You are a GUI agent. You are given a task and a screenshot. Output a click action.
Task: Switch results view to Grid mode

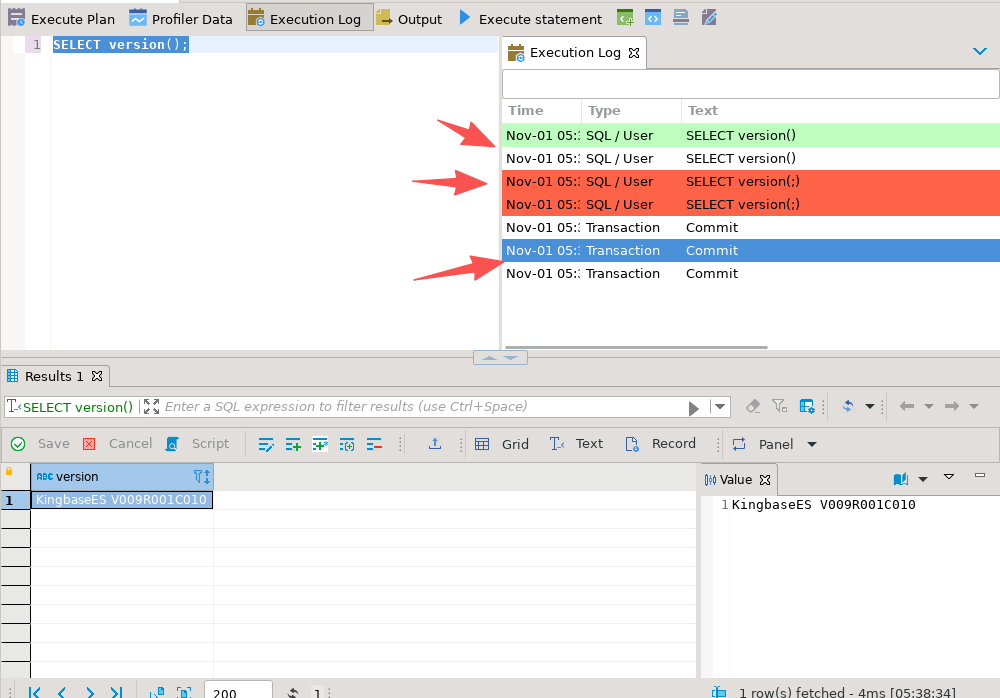click(x=502, y=444)
